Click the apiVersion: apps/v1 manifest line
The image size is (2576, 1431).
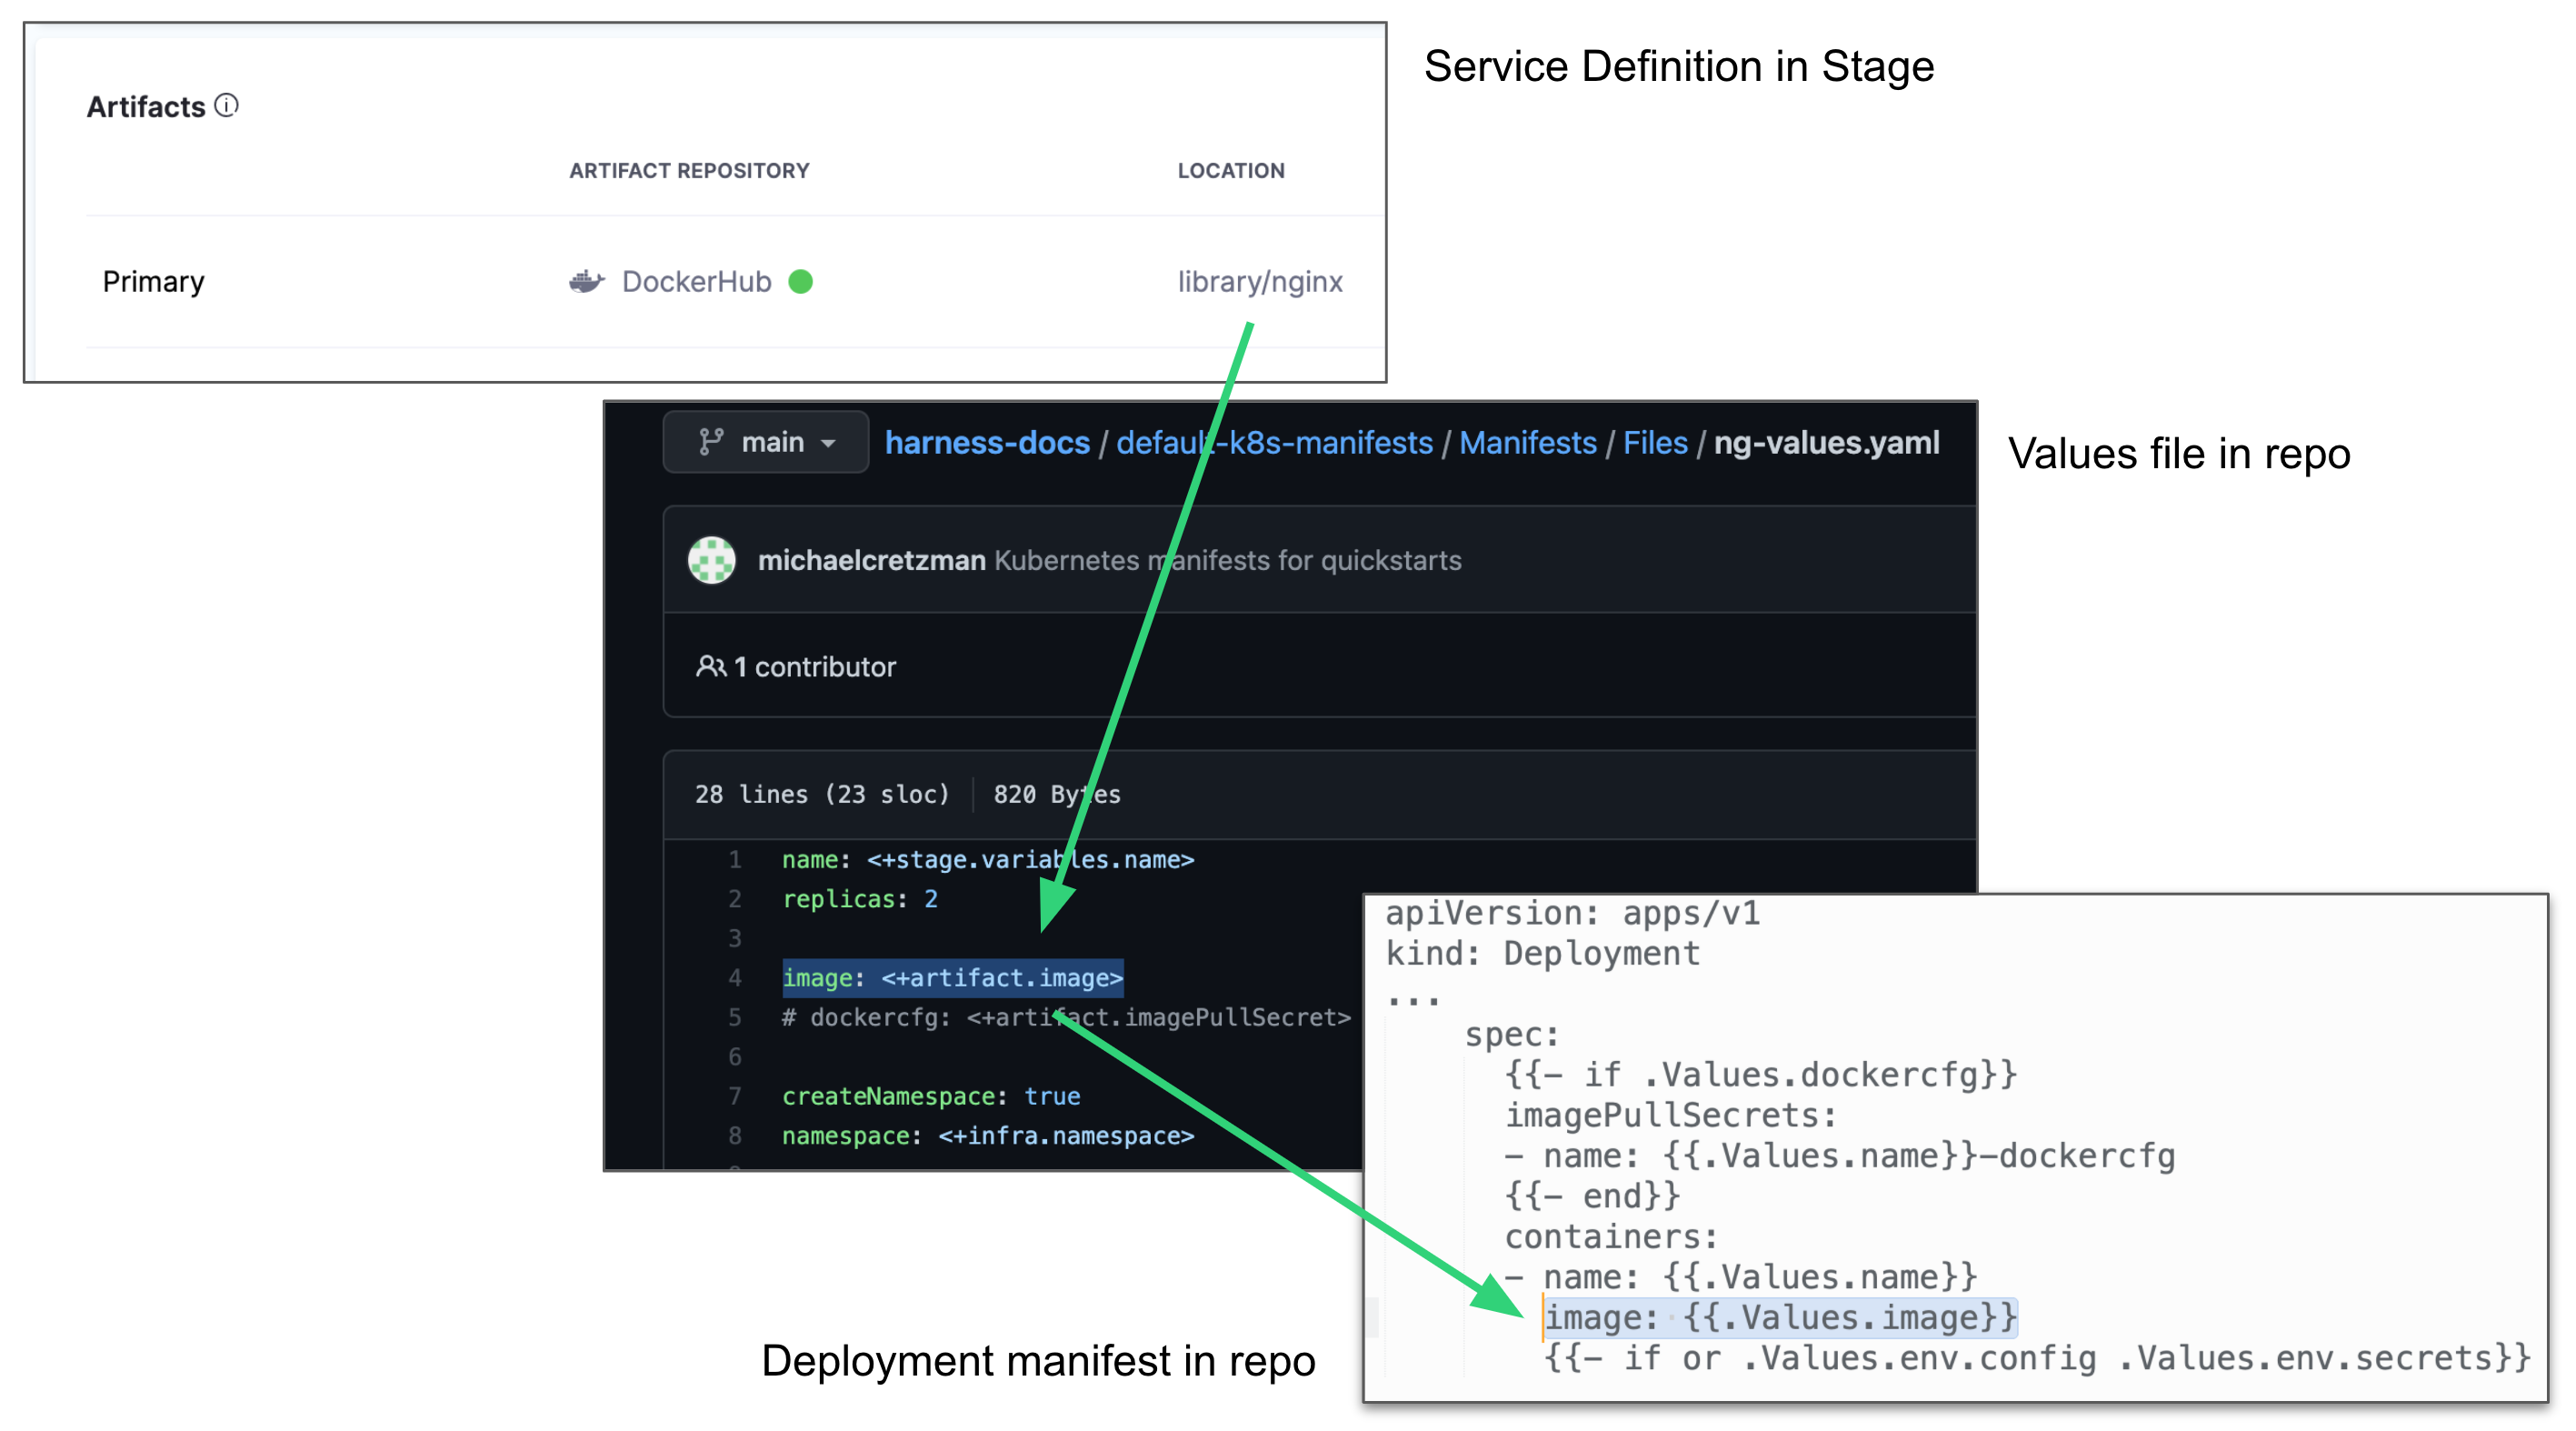1572,913
